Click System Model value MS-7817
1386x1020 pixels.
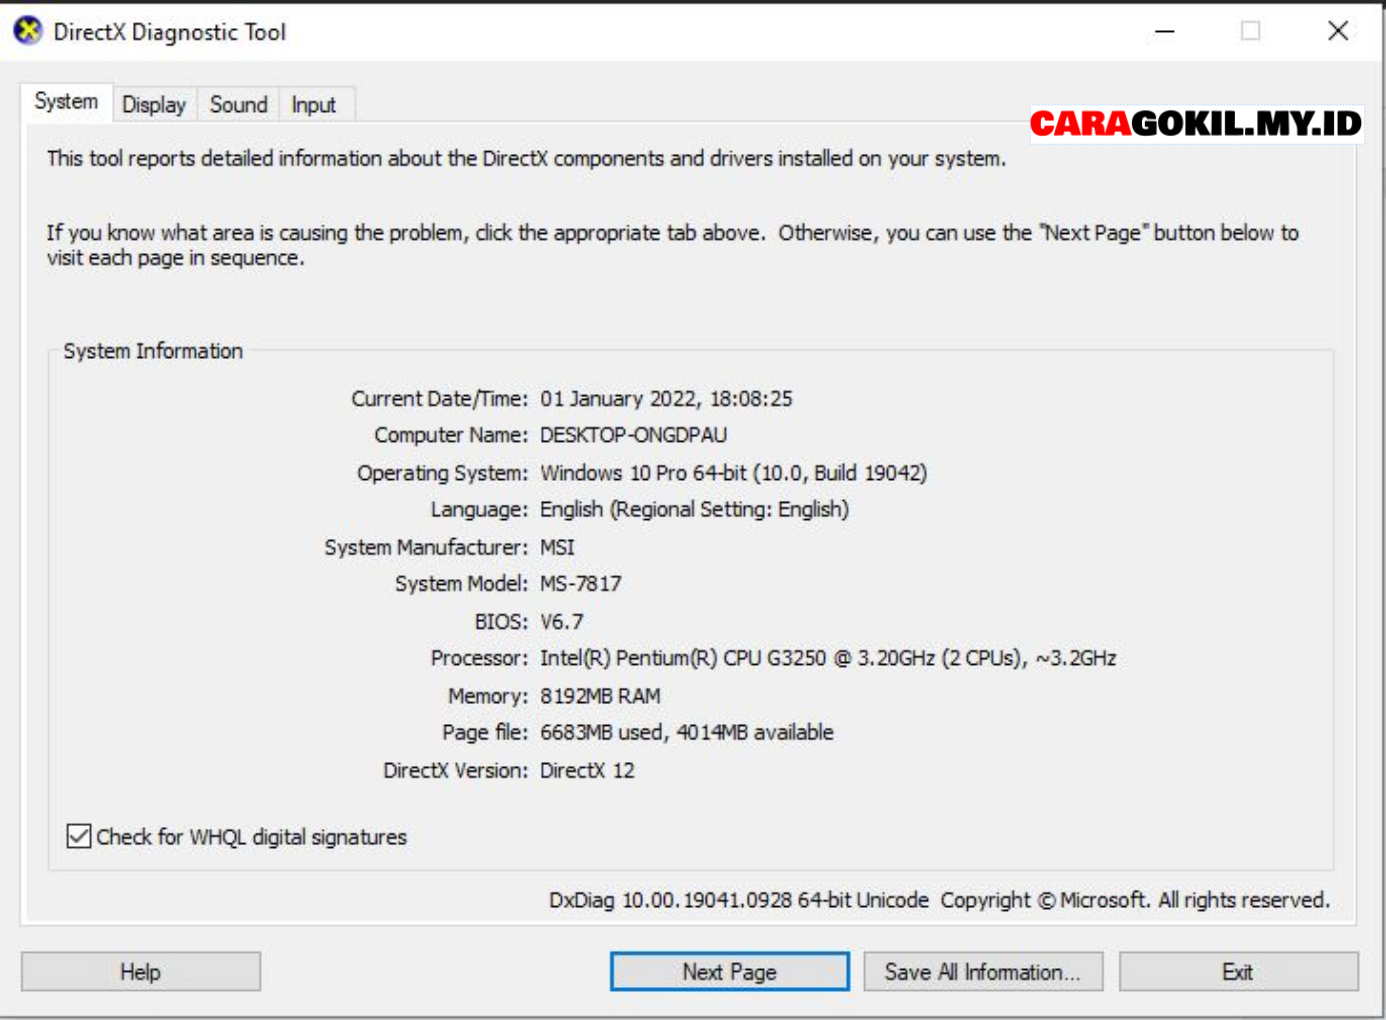pos(581,584)
